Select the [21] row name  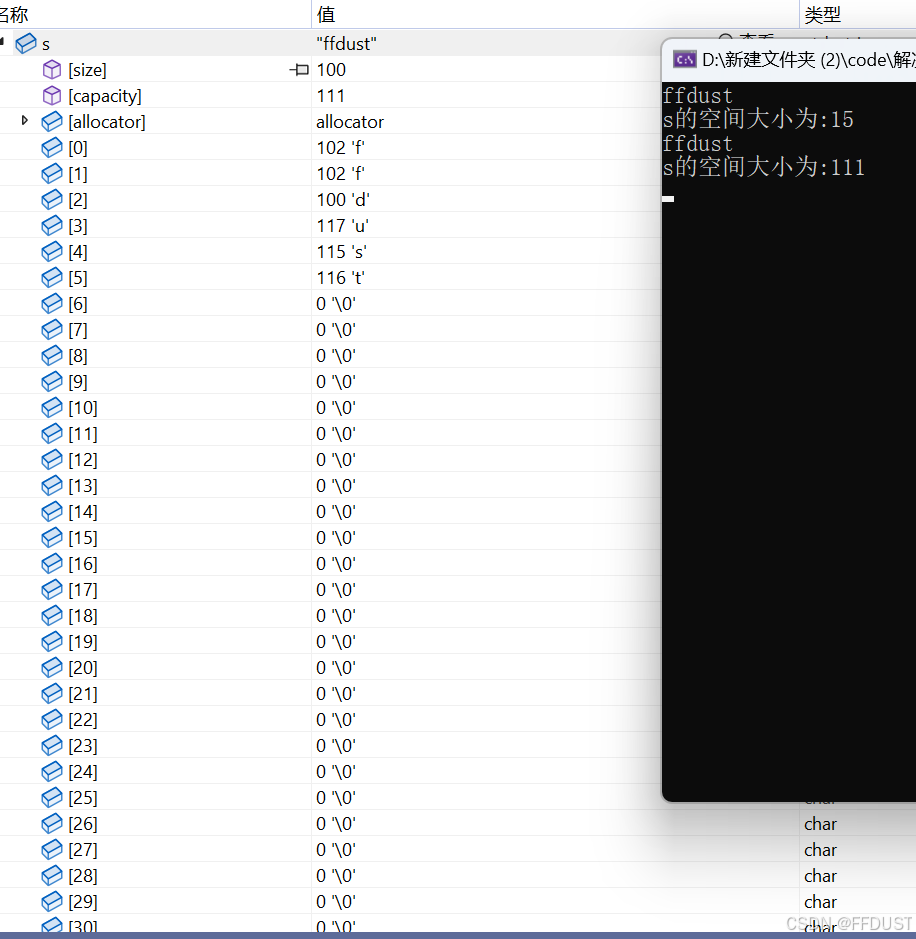point(83,693)
